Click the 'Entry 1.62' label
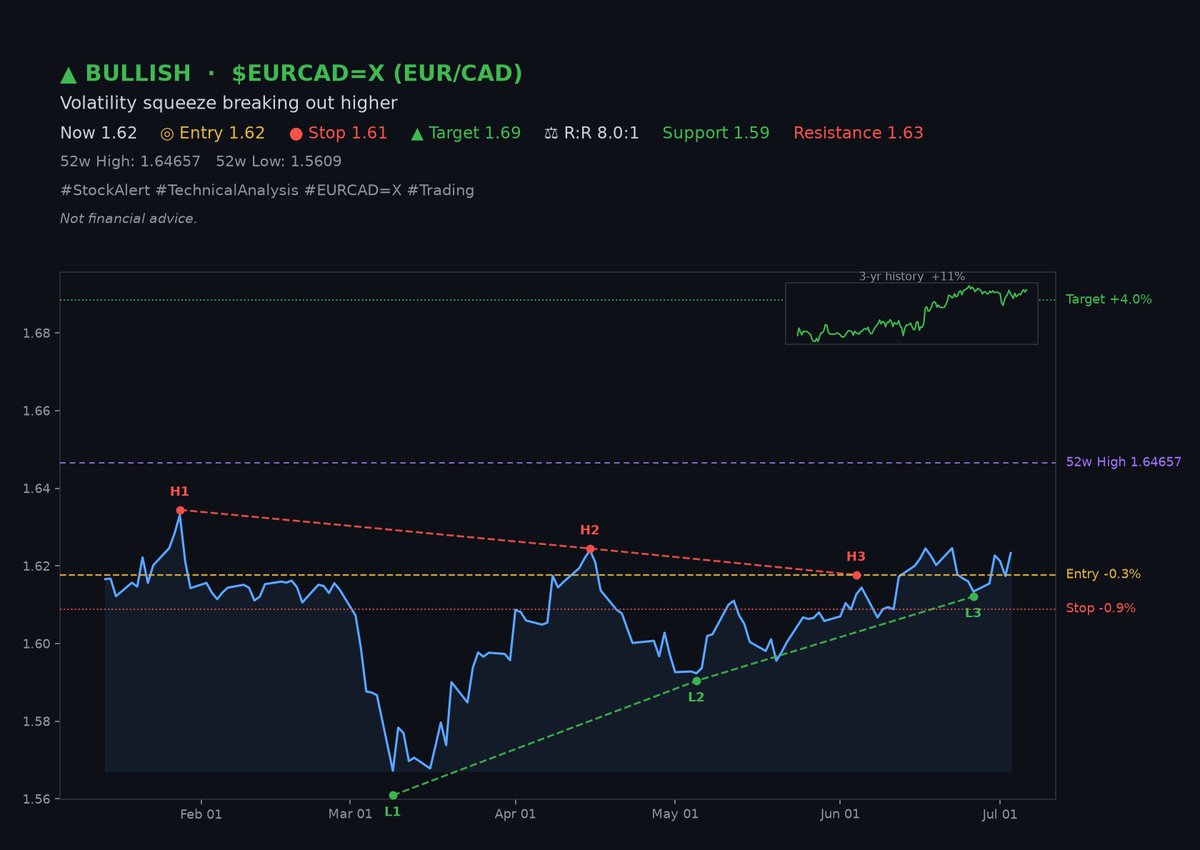 tap(212, 133)
